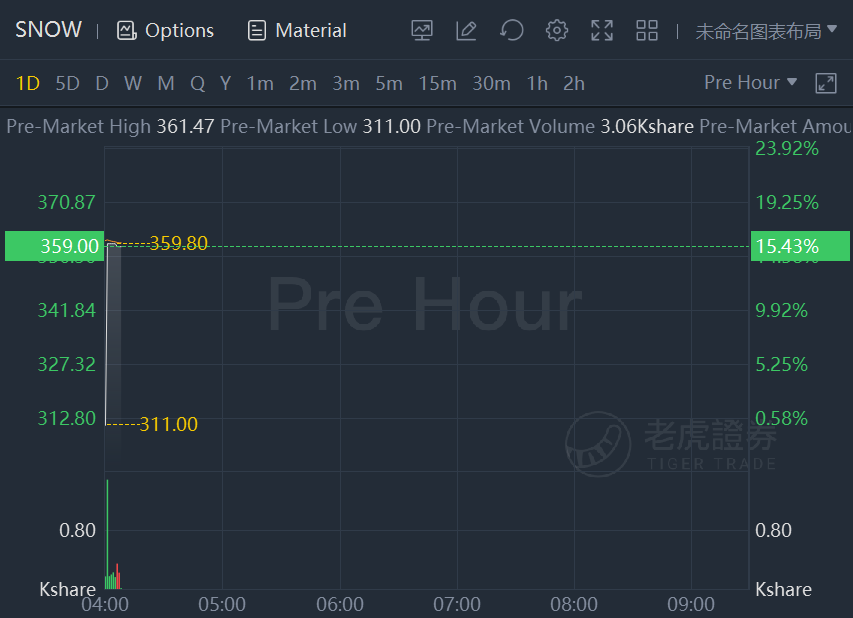Switch to the 5D timeframe
This screenshot has height=618, width=853.
point(67,84)
